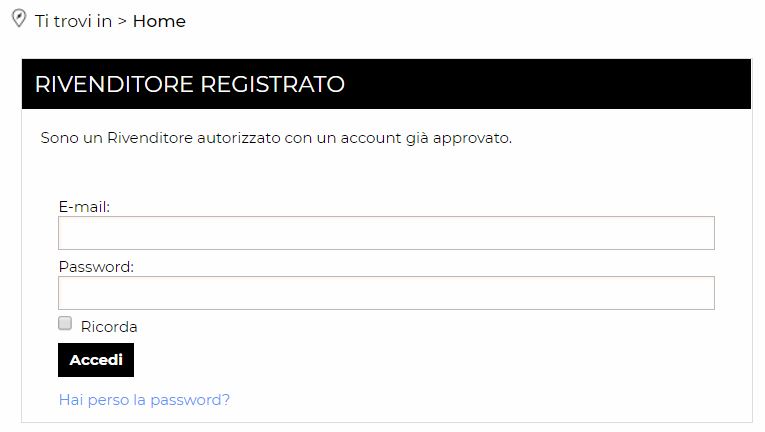Focus the Password input field
765x432 pixels.
click(386, 293)
